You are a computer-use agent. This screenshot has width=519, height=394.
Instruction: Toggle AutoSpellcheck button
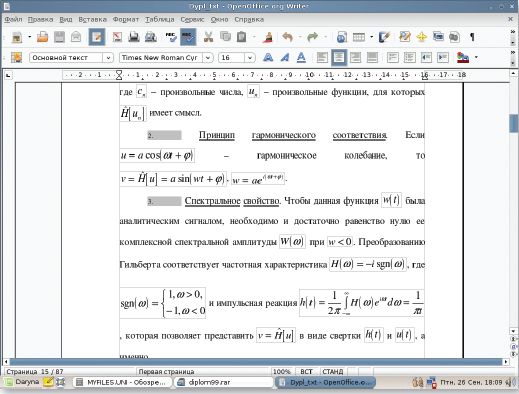coord(188,37)
